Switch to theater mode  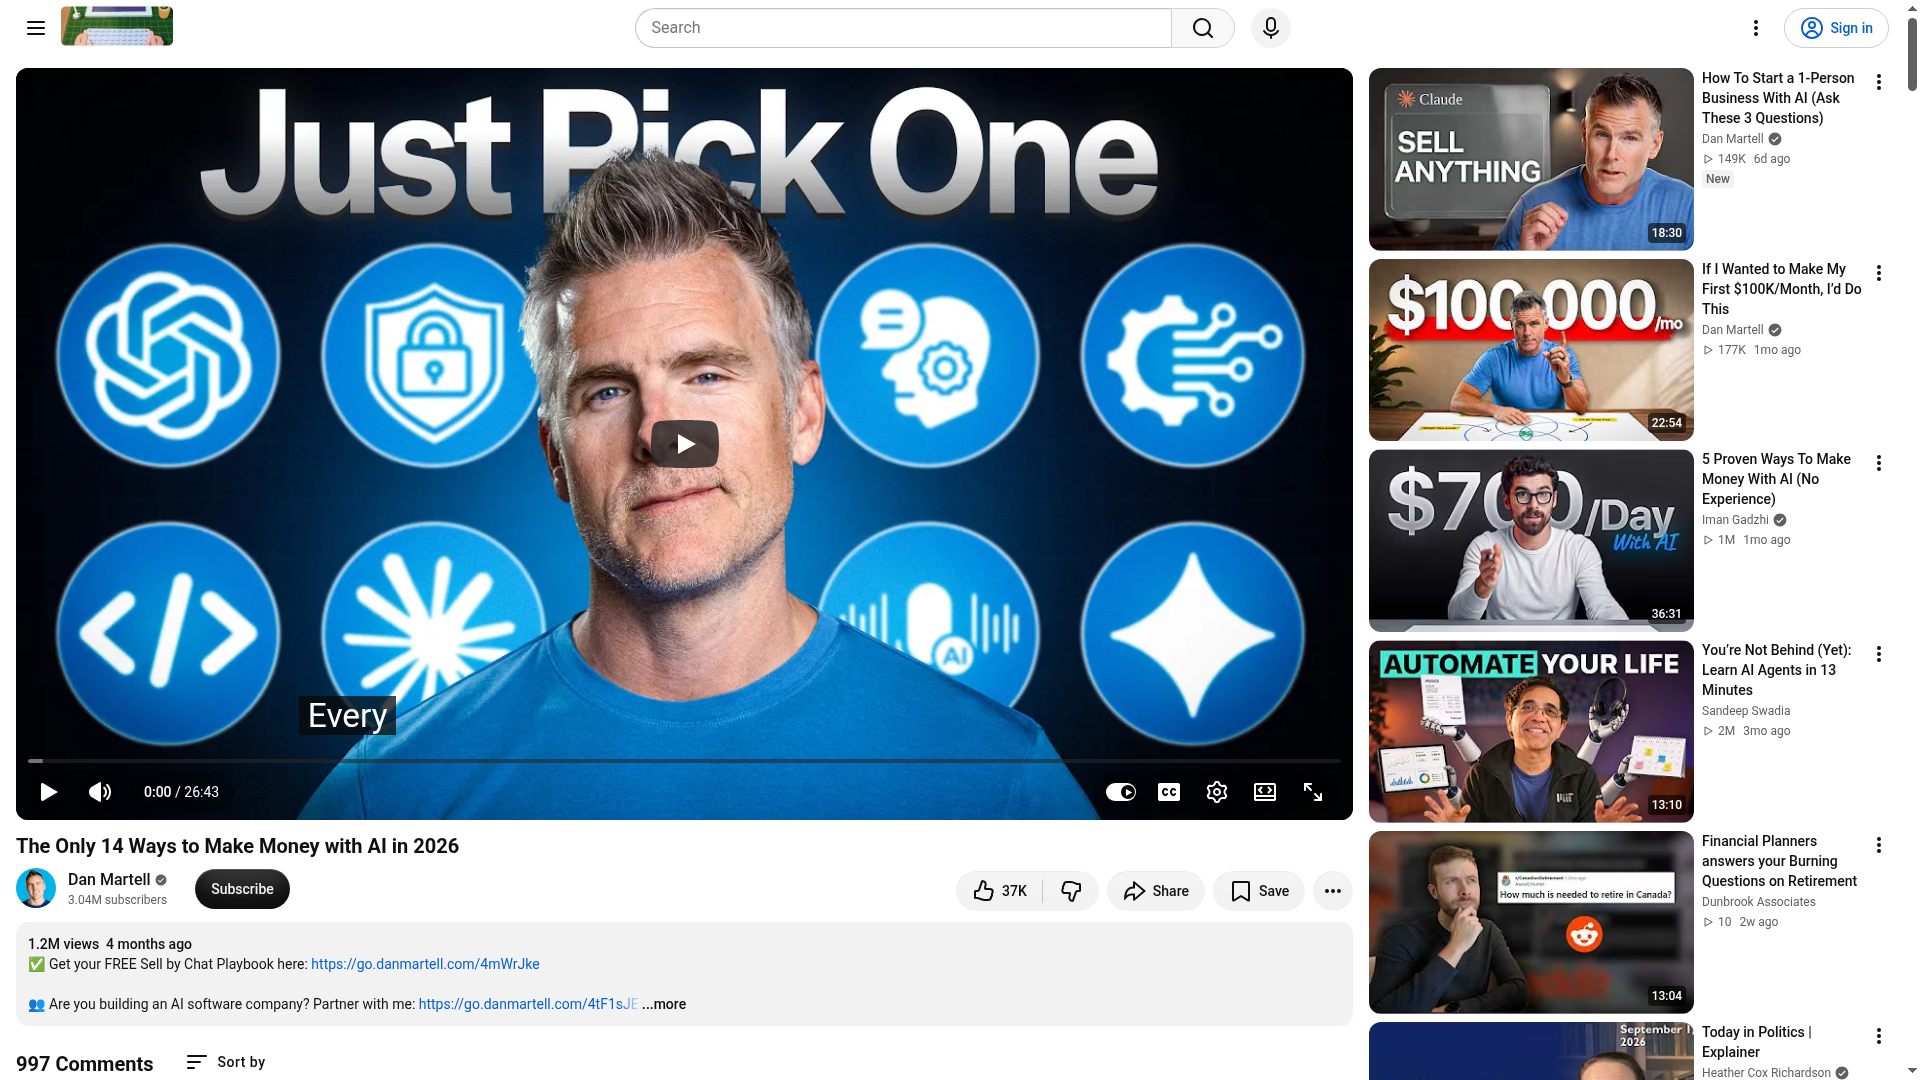pyautogui.click(x=1265, y=792)
